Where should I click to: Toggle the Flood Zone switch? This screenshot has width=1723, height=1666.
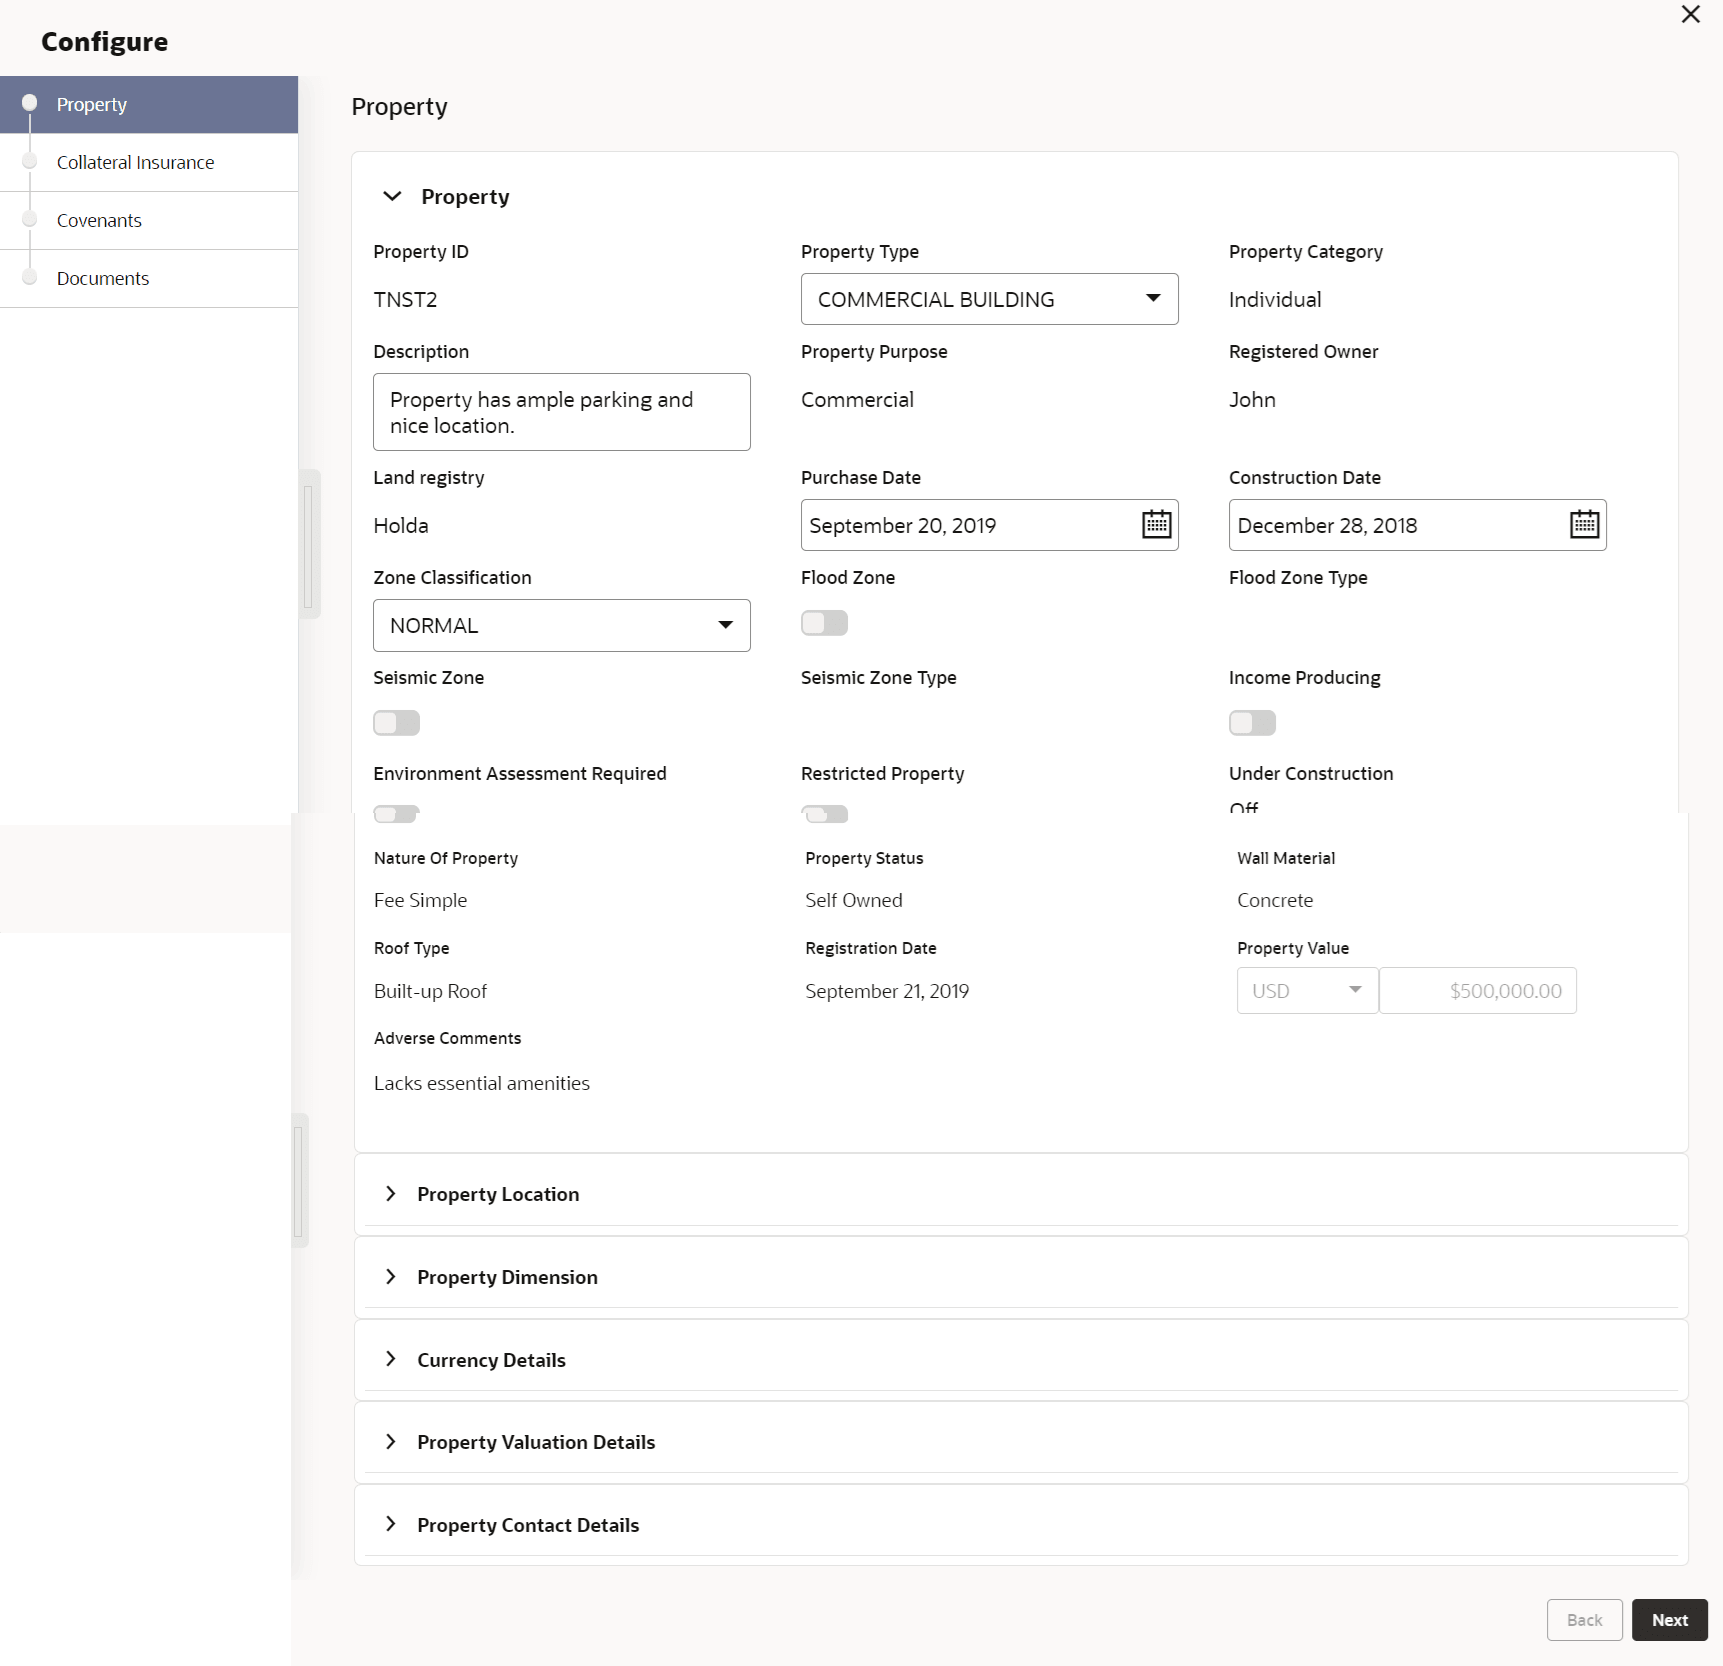(824, 623)
